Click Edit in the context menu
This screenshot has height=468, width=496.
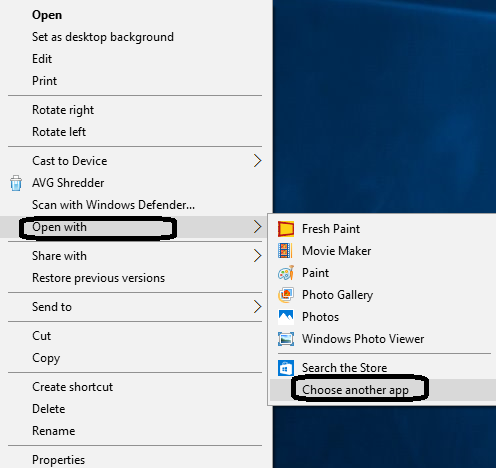[x=42, y=59]
